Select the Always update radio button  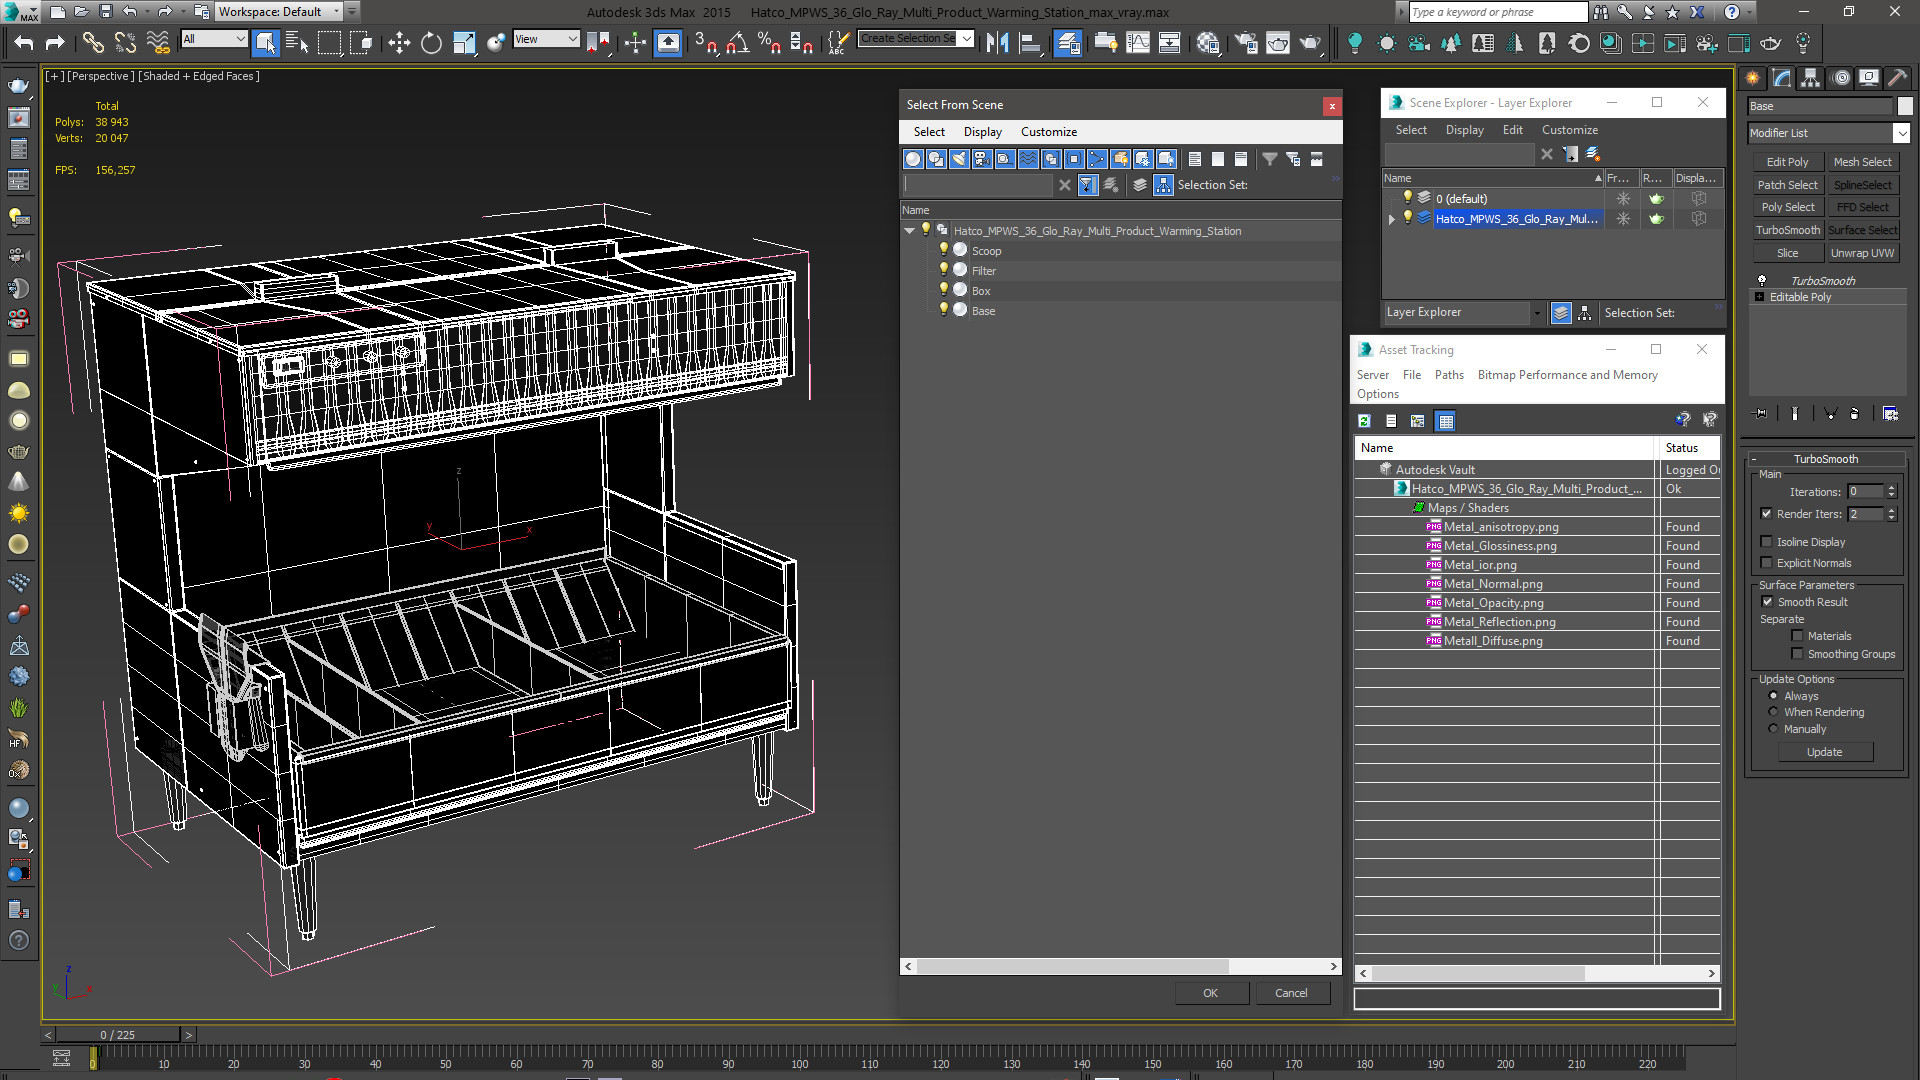(1773, 696)
